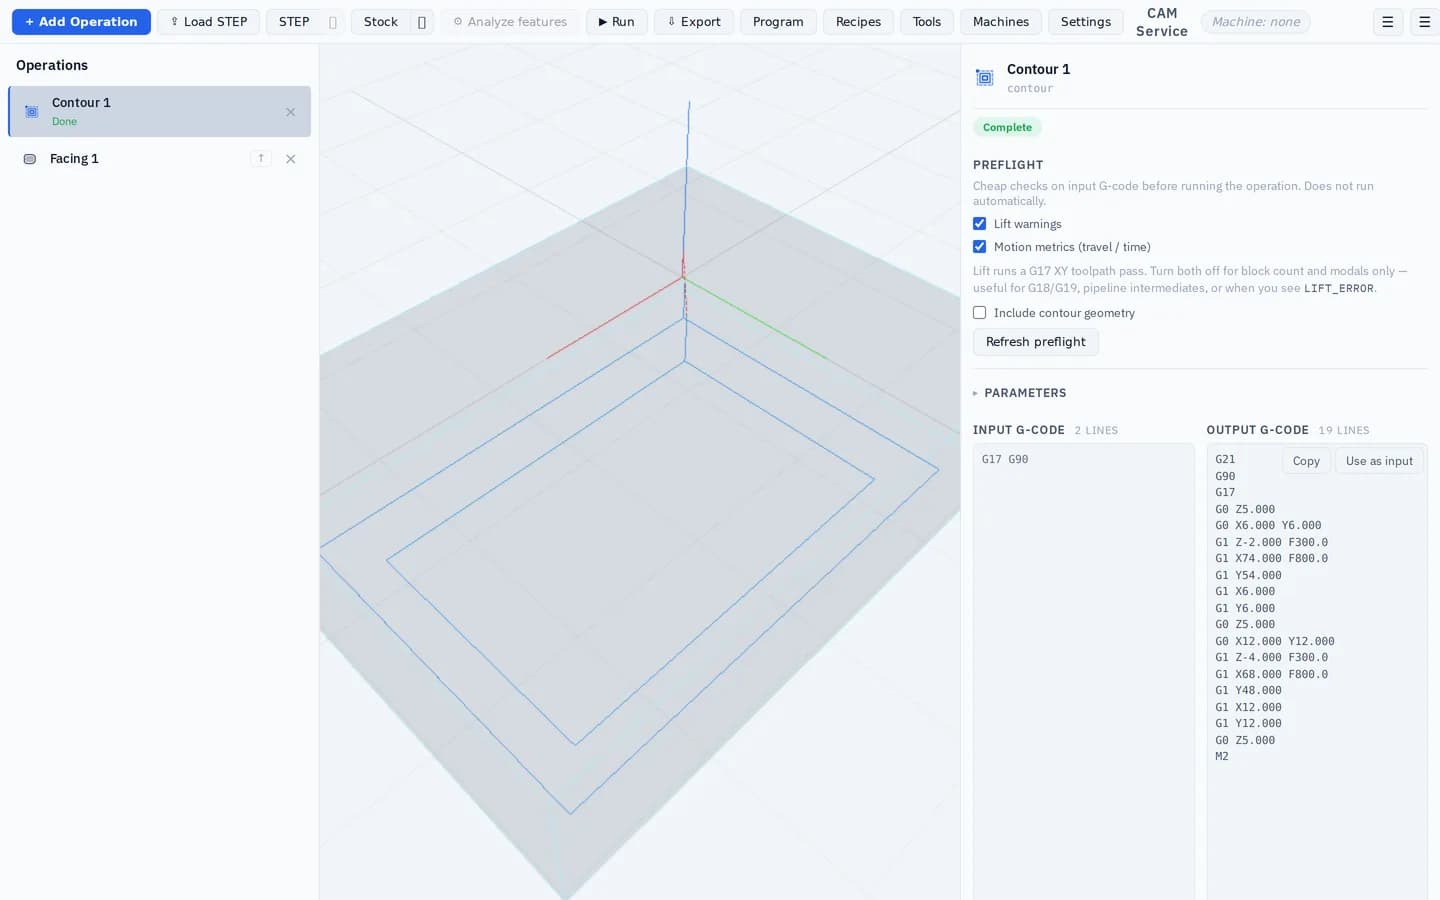Uncheck Motion metrics (travel / time)
This screenshot has width=1440, height=900.
coord(980,247)
